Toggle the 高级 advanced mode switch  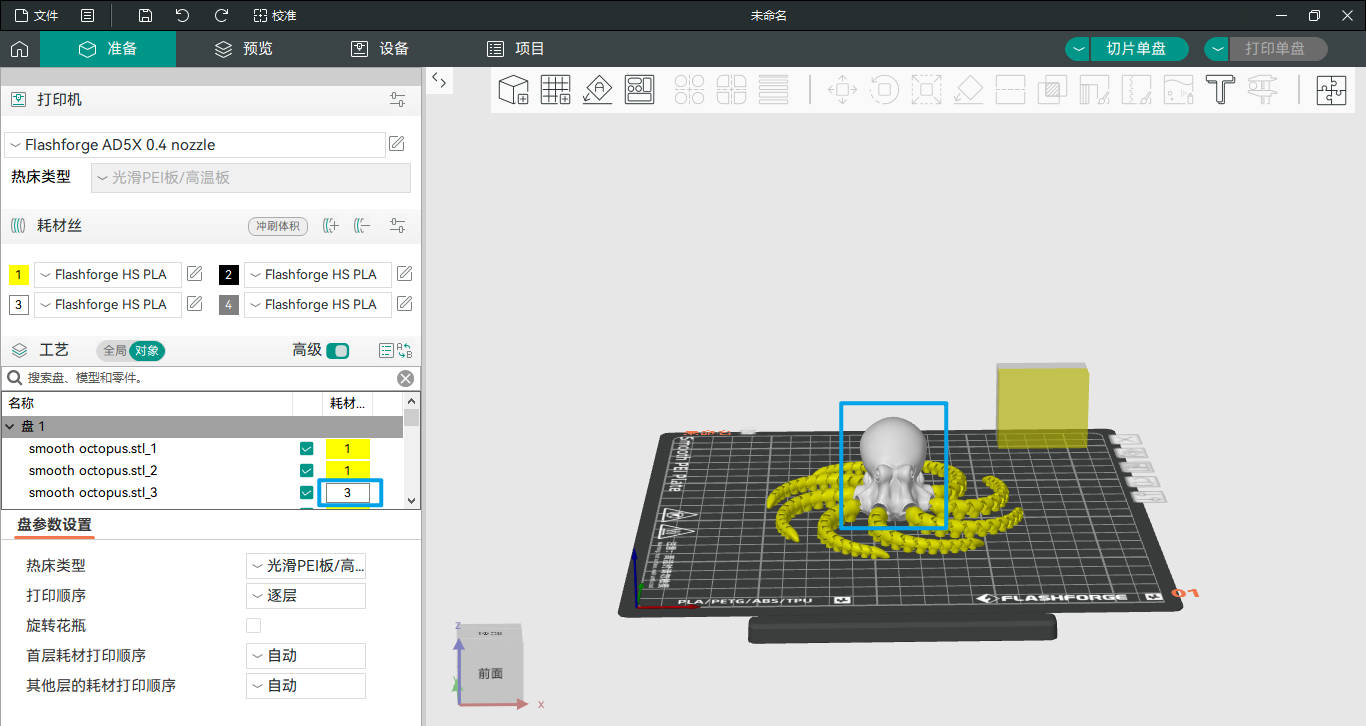338,351
